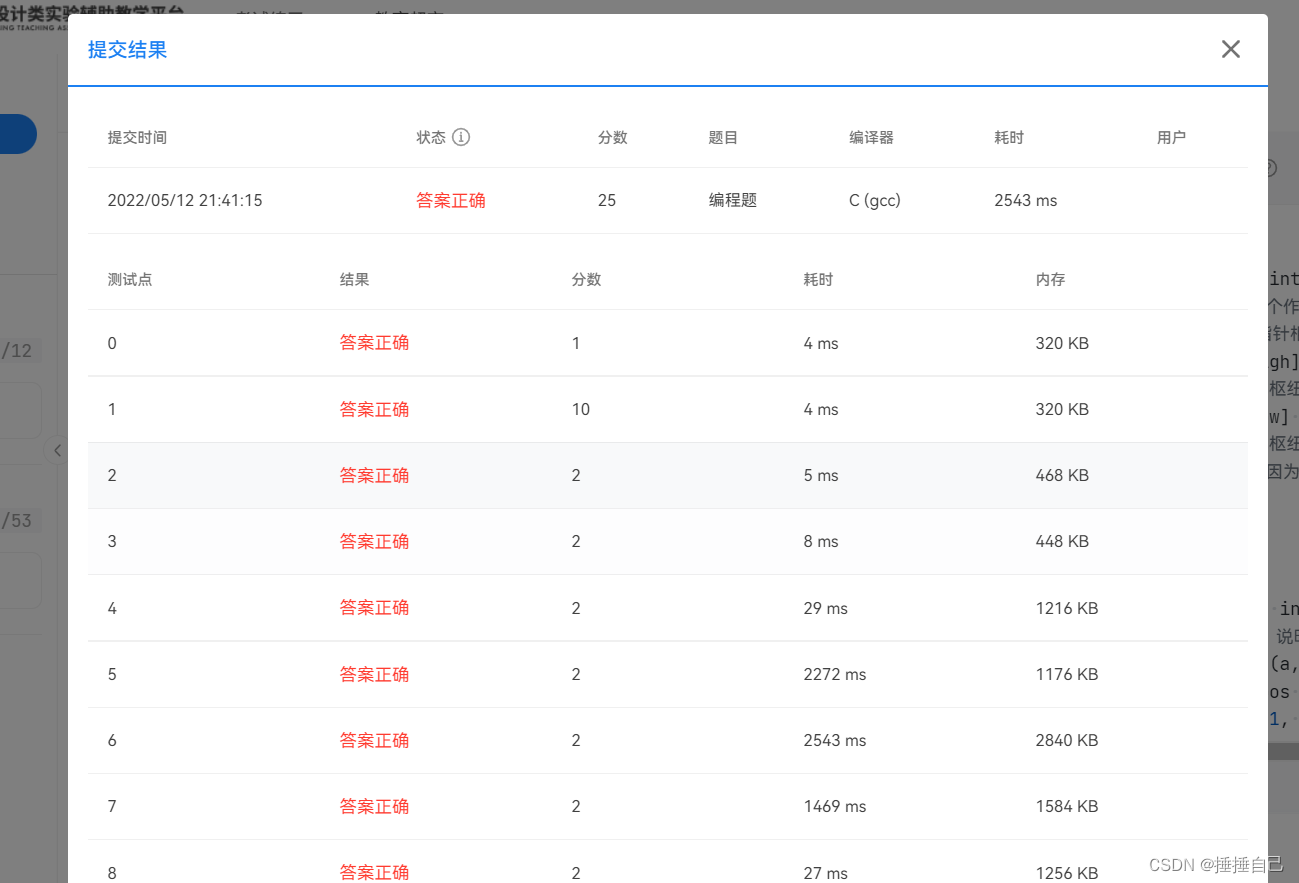Click 答案正确 result for test point 2

point(374,475)
